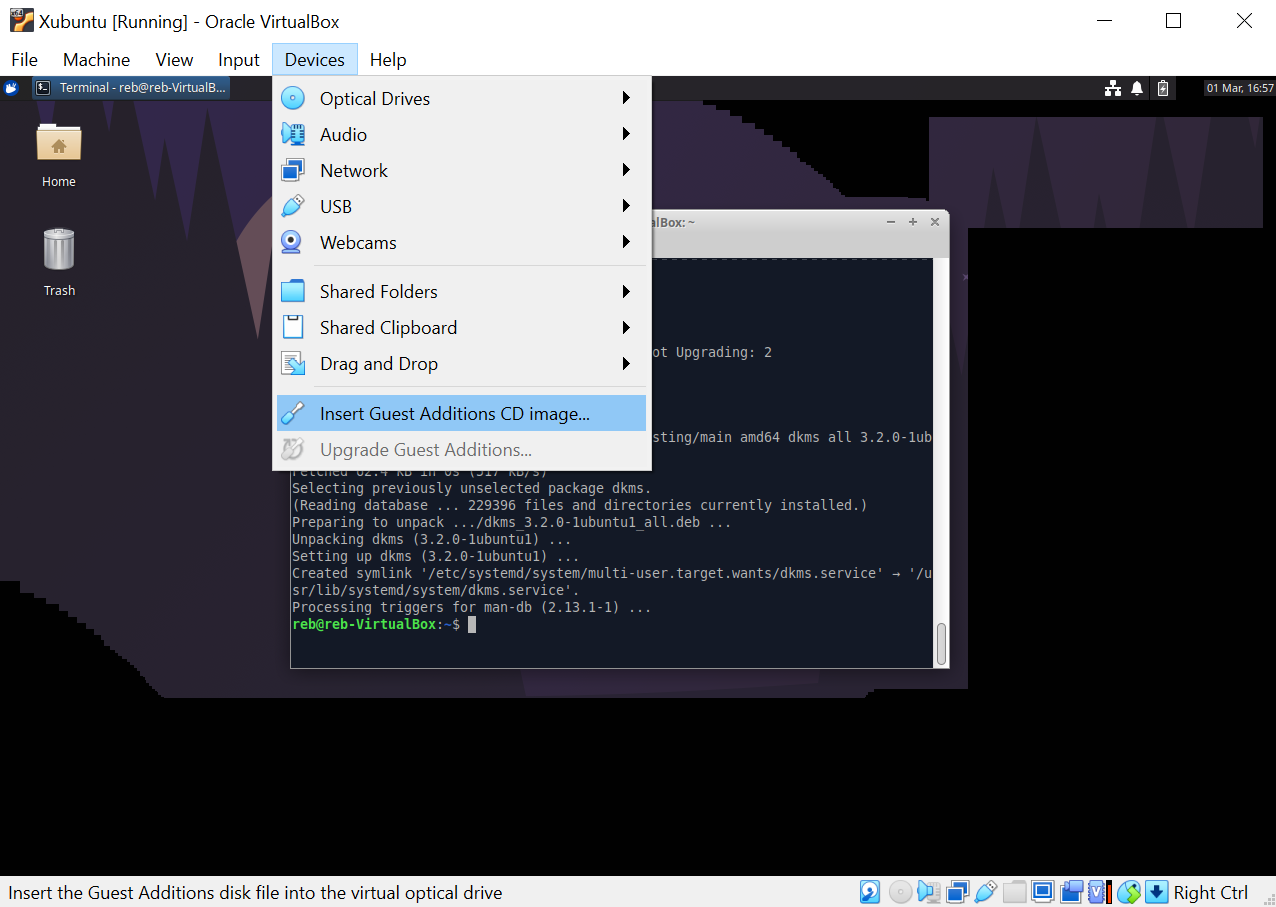Maximize the guest Terminal window
The width and height of the screenshot is (1276, 907).
(913, 222)
